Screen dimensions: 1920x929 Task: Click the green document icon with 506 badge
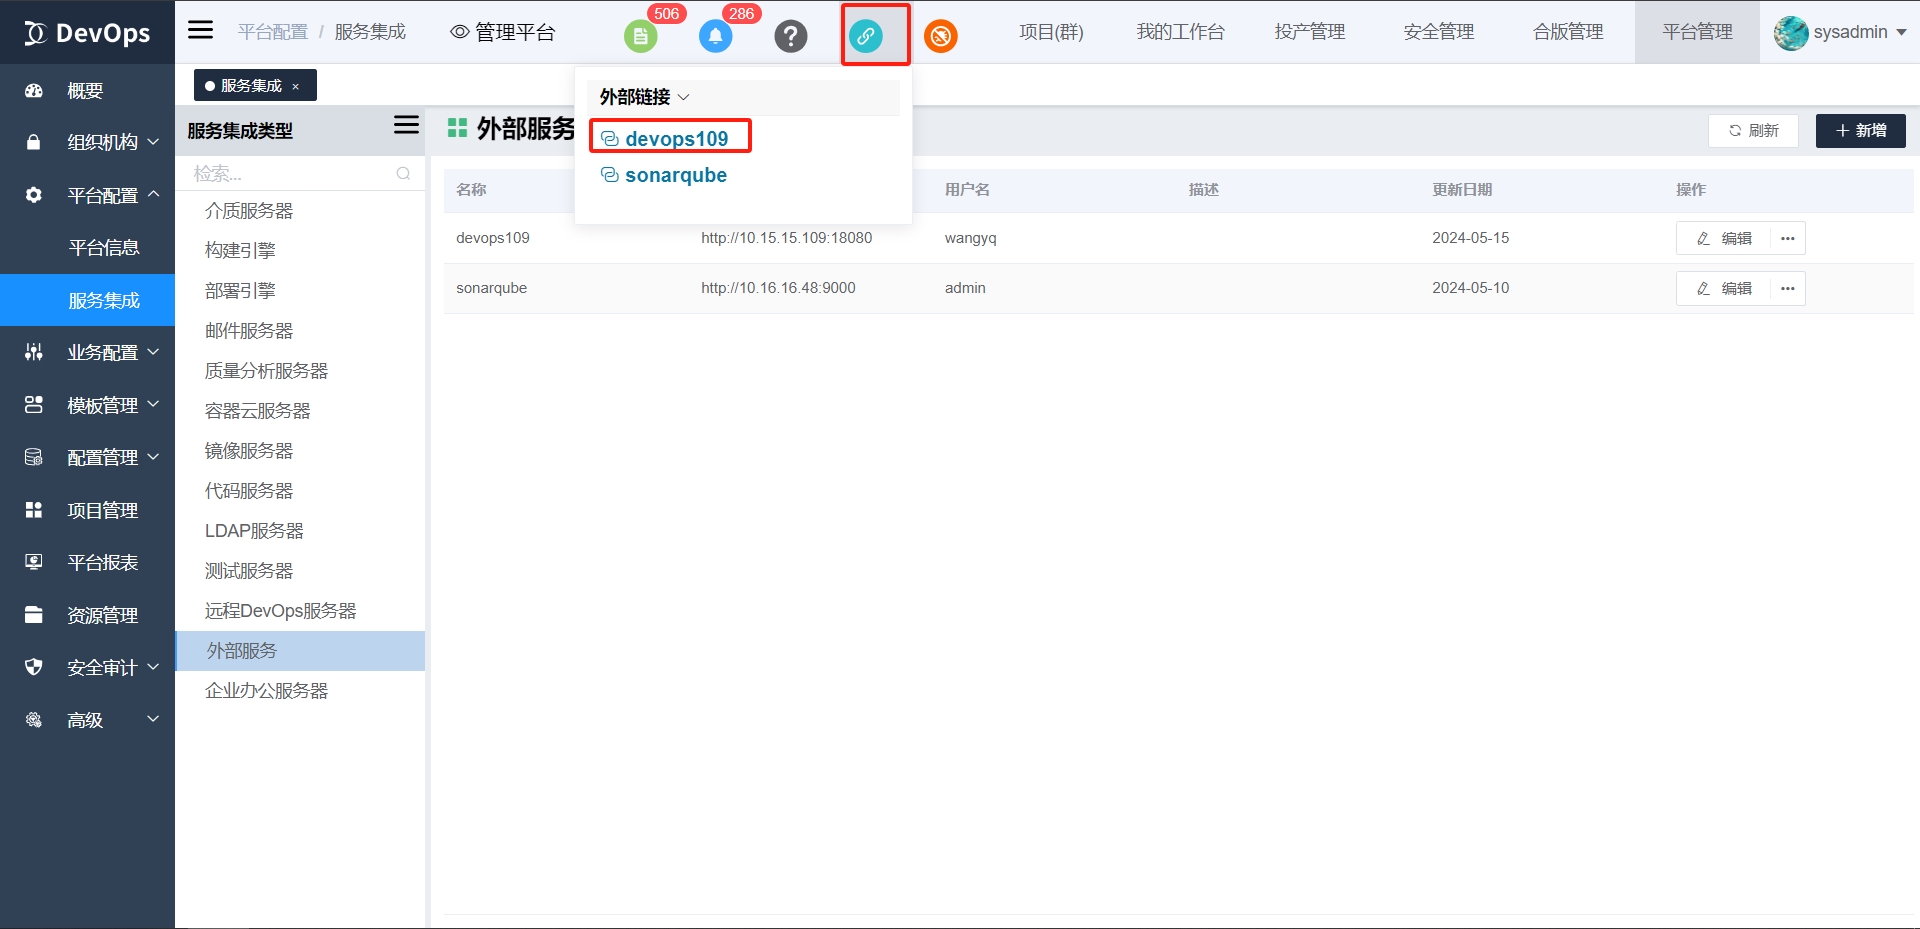point(640,37)
